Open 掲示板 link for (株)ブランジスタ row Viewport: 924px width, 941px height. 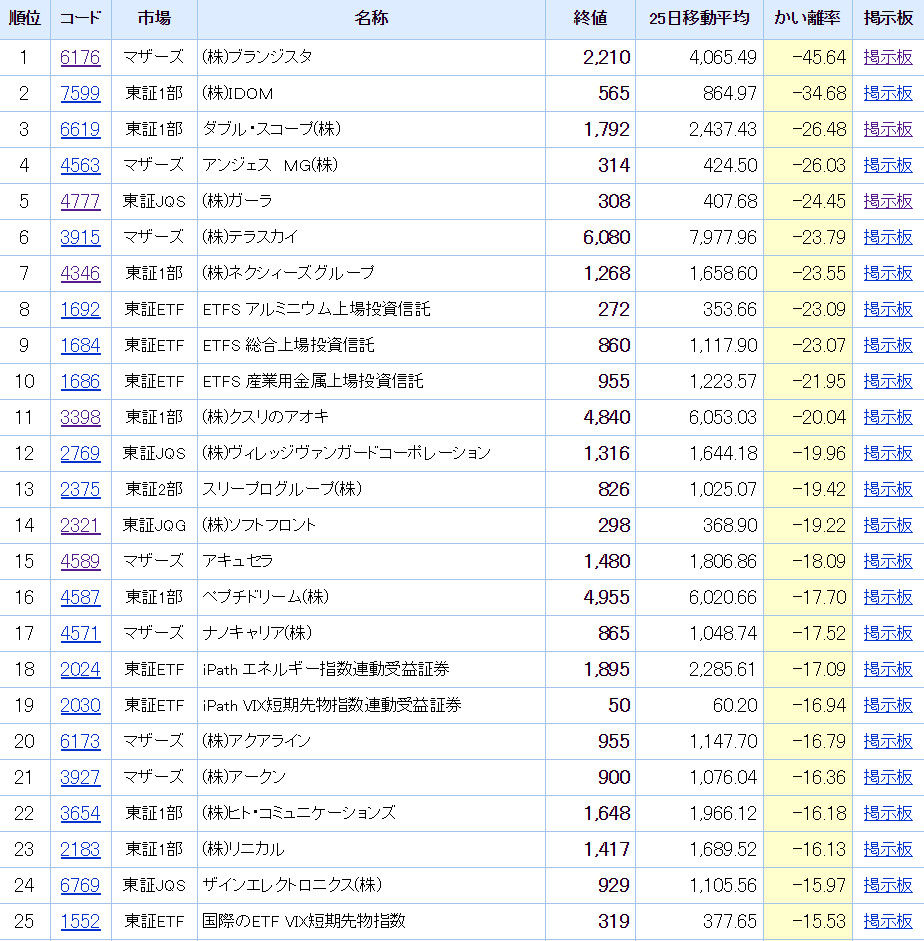(888, 58)
